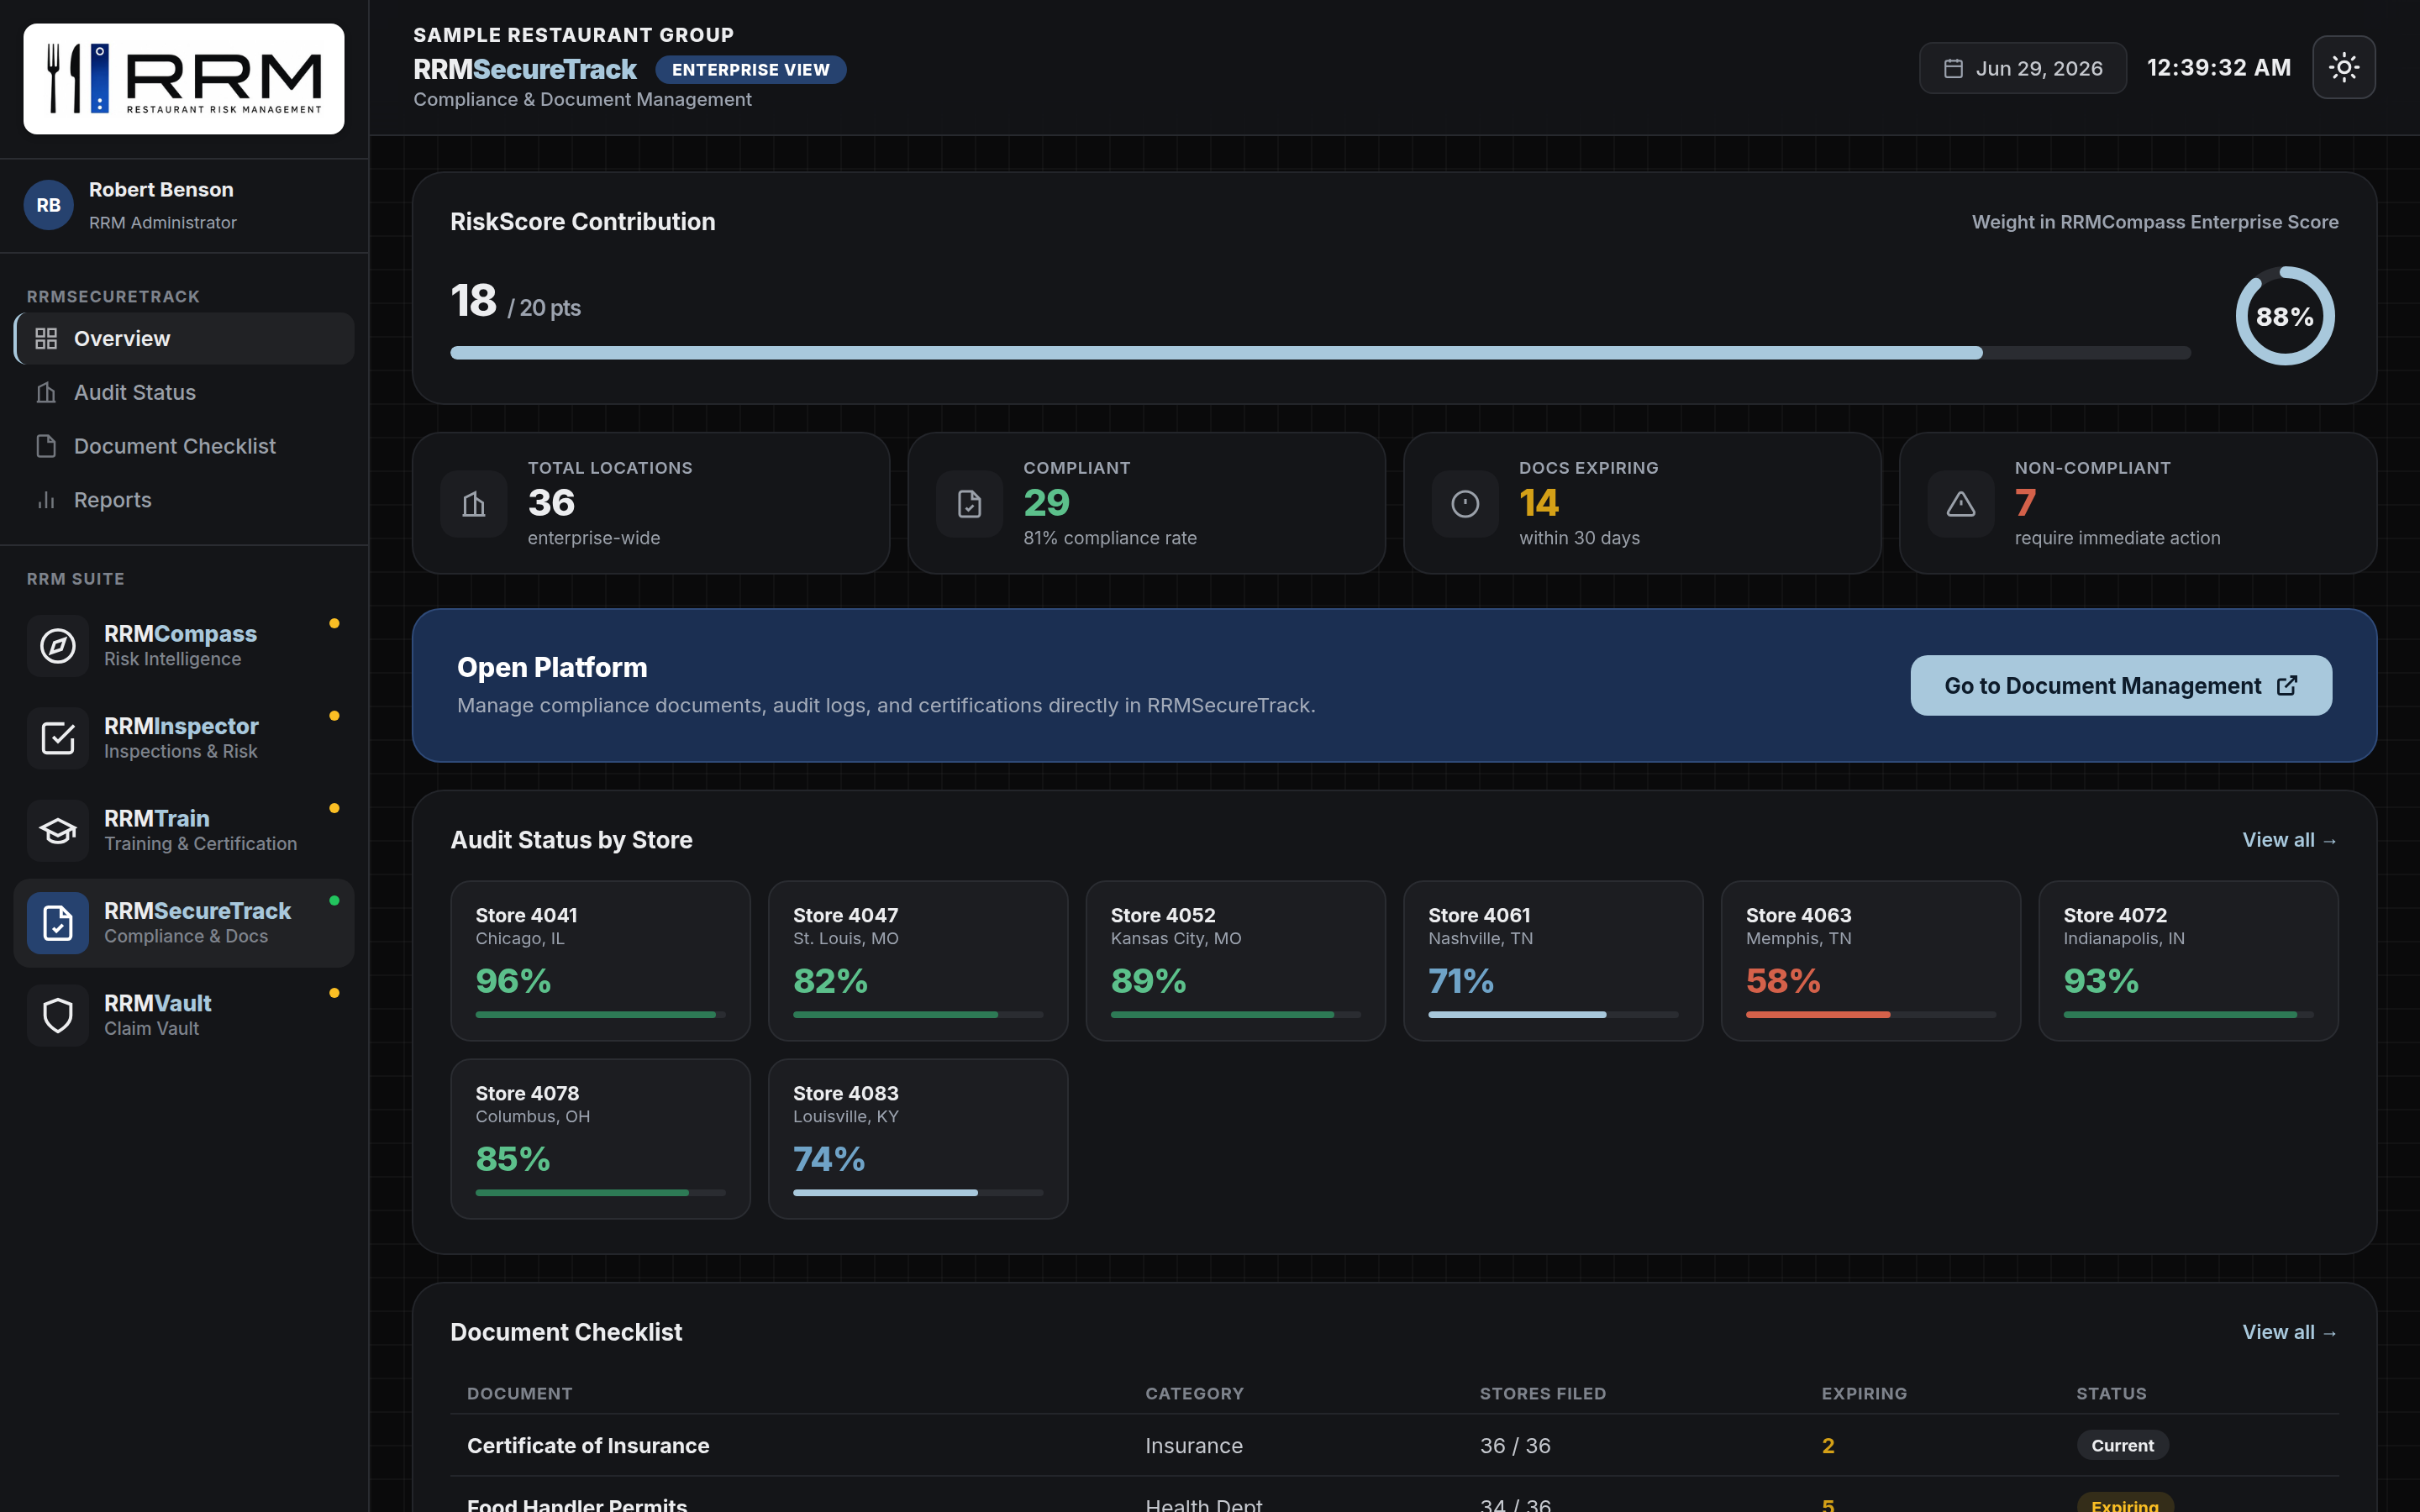Open the RRMTrain graduation cap icon
This screenshot has height=1512, width=2420.
point(58,831)
